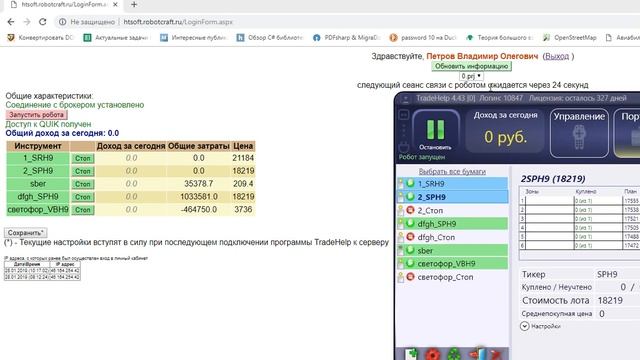The width and height of the screenshot is (640, 360).
Task: Click the Выход logout link
Action: click(x=557, y=56)
